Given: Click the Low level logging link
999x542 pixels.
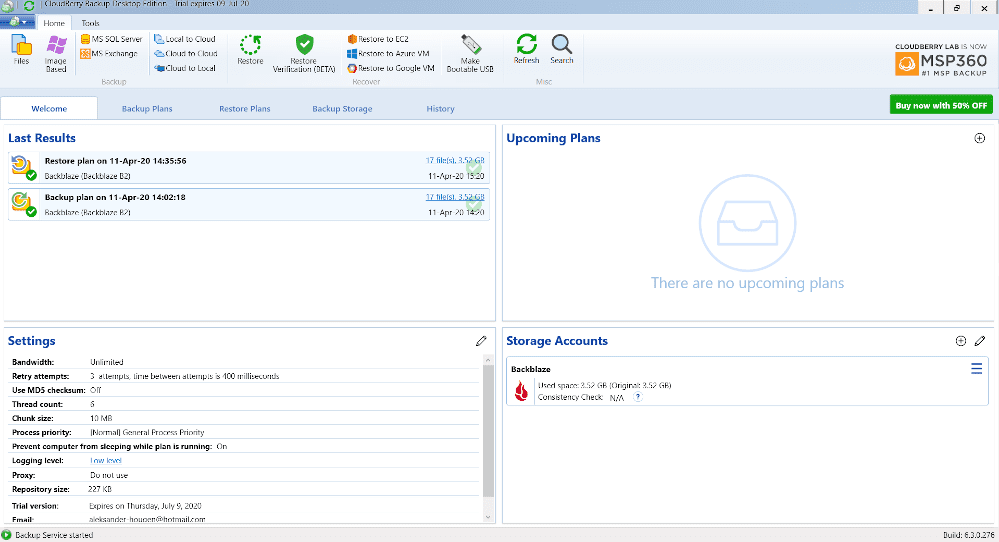Looking at the screenshot, I should coord(106,460).
